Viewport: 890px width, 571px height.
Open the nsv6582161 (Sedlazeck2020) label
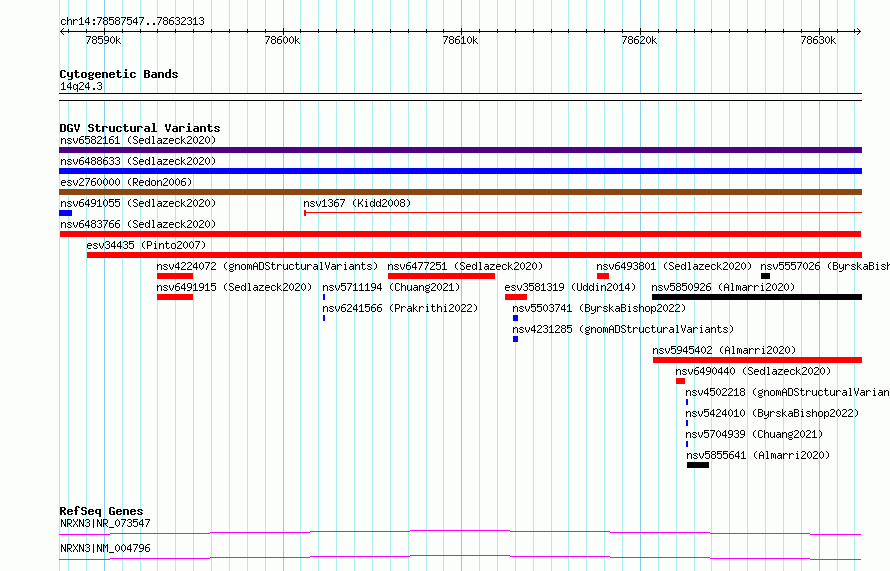[x=138, y=140]
